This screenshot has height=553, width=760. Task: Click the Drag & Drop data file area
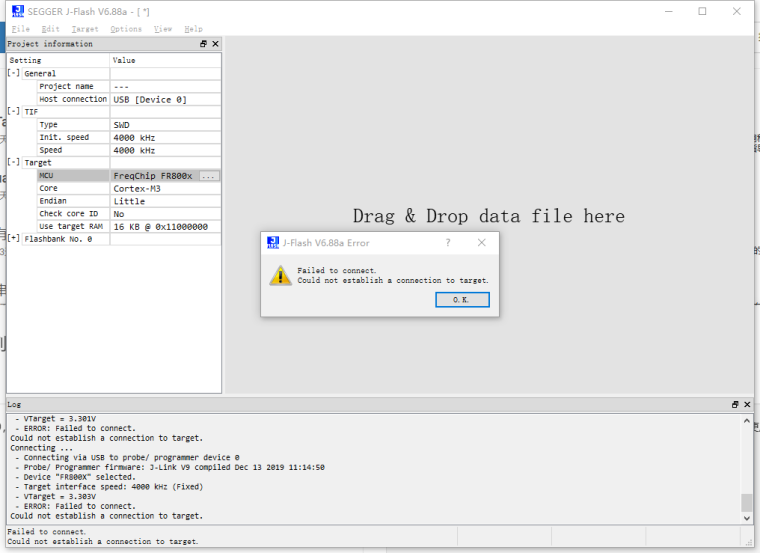489,216
